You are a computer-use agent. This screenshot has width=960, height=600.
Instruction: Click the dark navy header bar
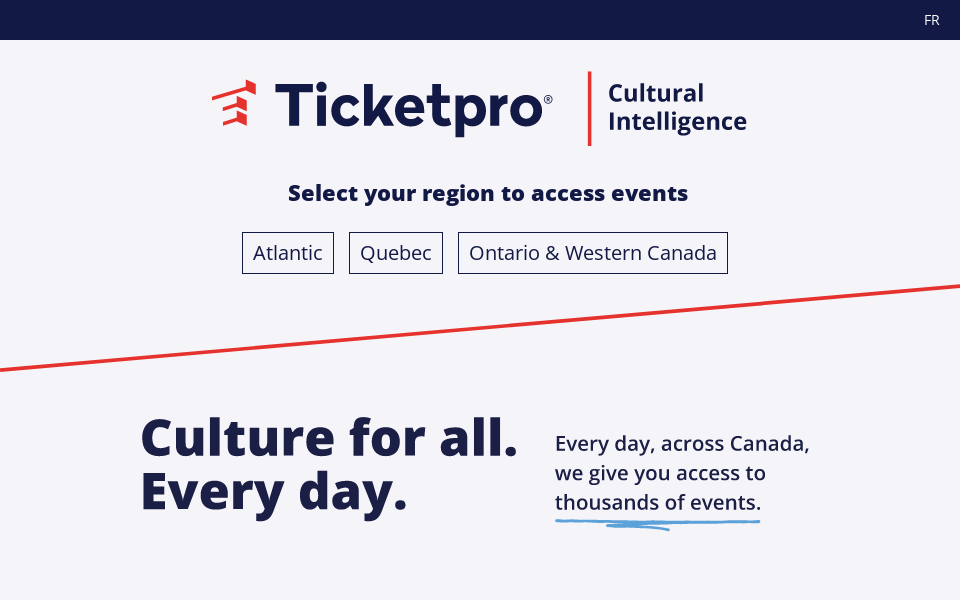click(480, 19)
